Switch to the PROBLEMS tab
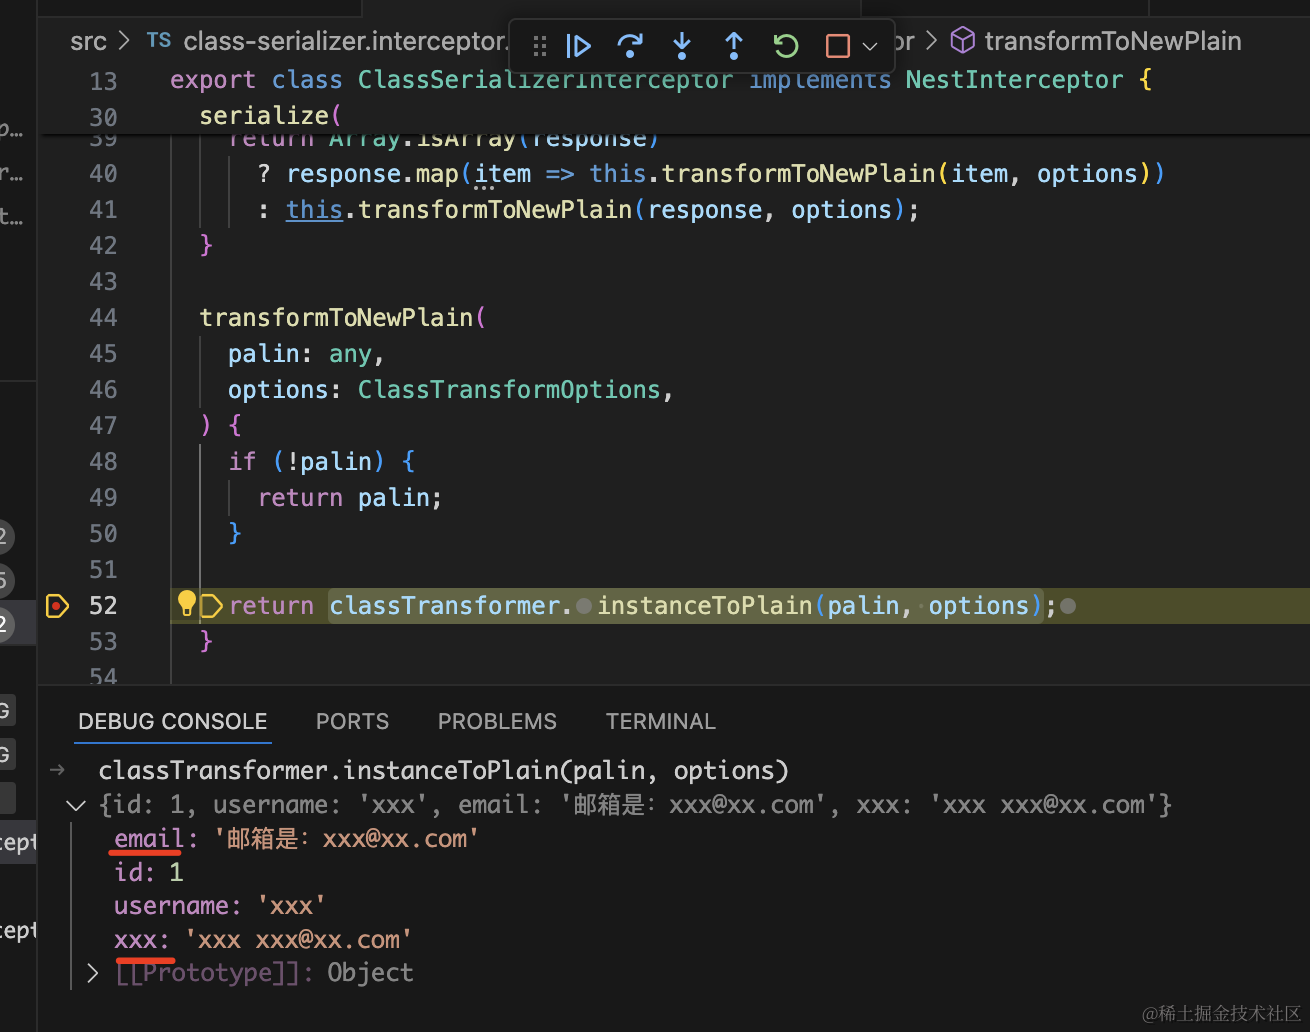The height and width of the screenshot is (1032, 1310). [x=497, y=721]
